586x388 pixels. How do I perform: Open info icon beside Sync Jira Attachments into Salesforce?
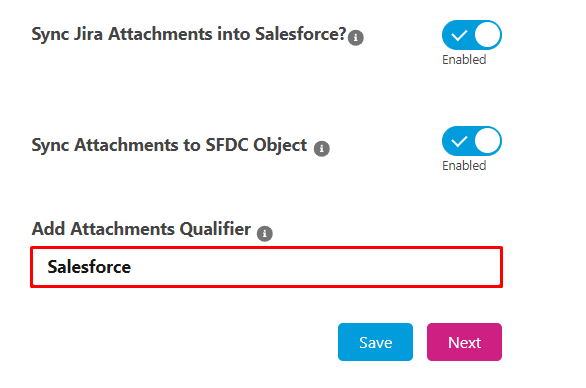[x=355, y=38]
